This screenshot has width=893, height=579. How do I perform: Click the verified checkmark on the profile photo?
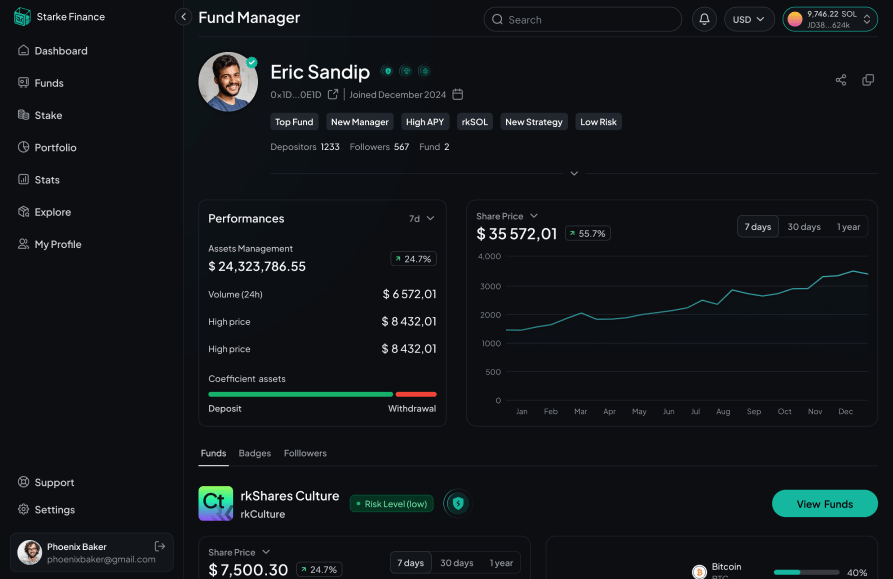252,62
